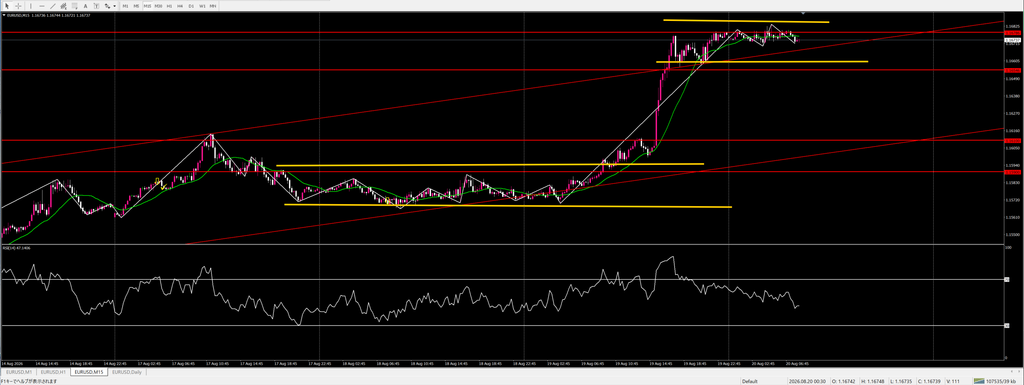This screenshot has width=1024, height=385.
Task: Select the Fibonacci retracement tool
Action: click(x=74, y=6)
